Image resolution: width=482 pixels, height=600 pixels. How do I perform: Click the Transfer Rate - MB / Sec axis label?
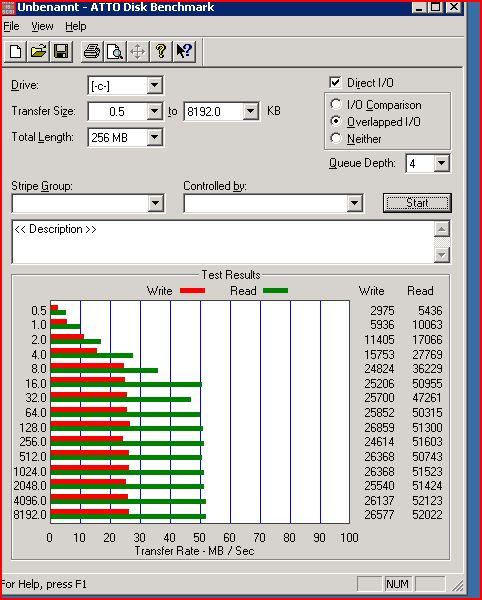point(194,551)
